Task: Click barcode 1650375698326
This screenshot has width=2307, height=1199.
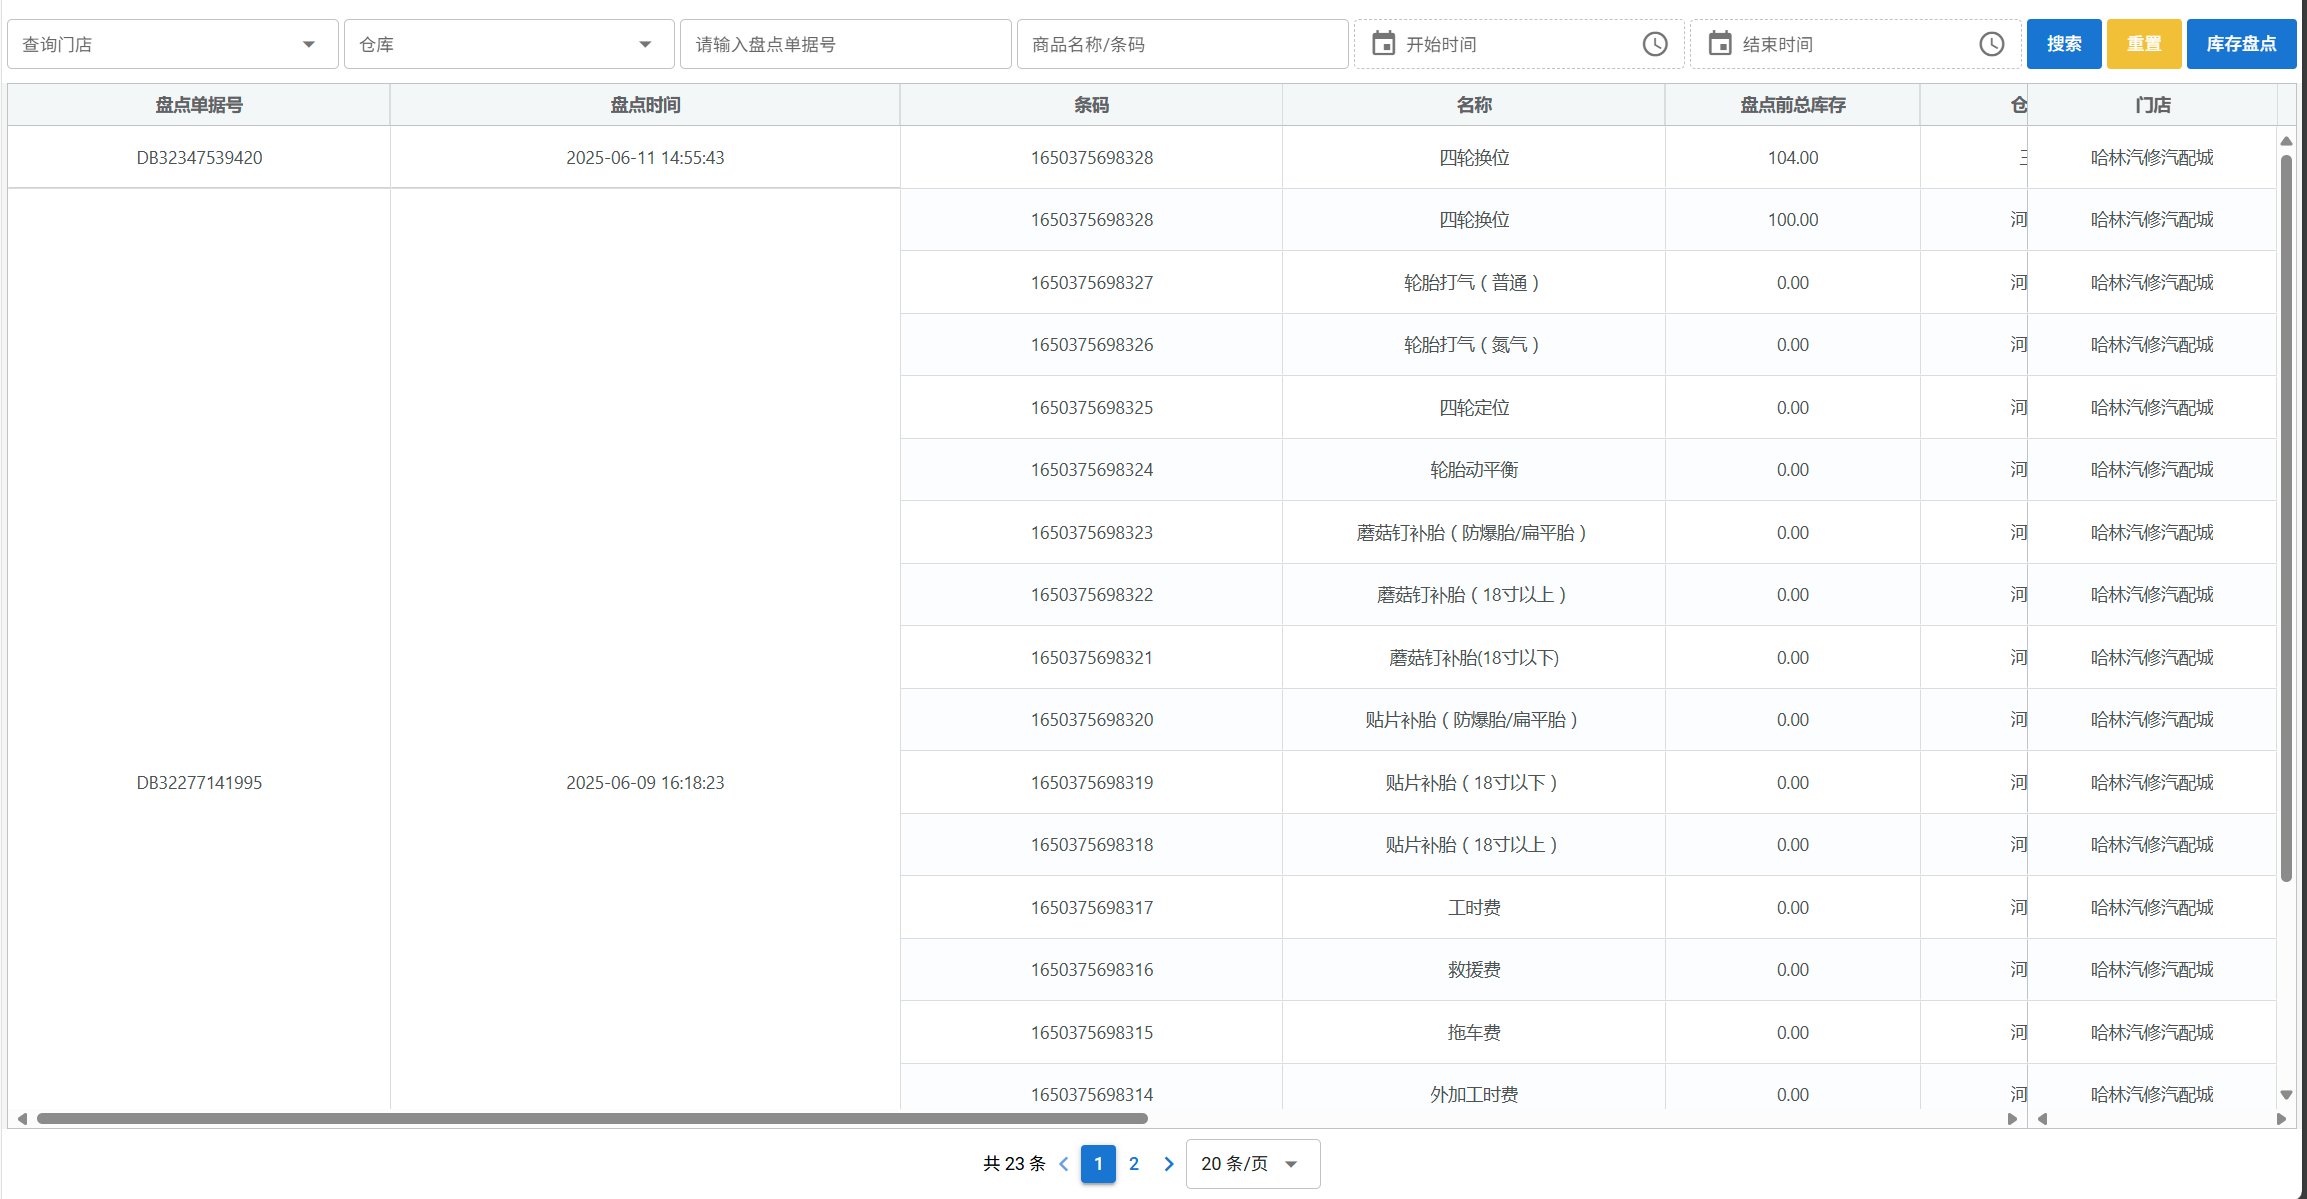Action: (1092, 345)
